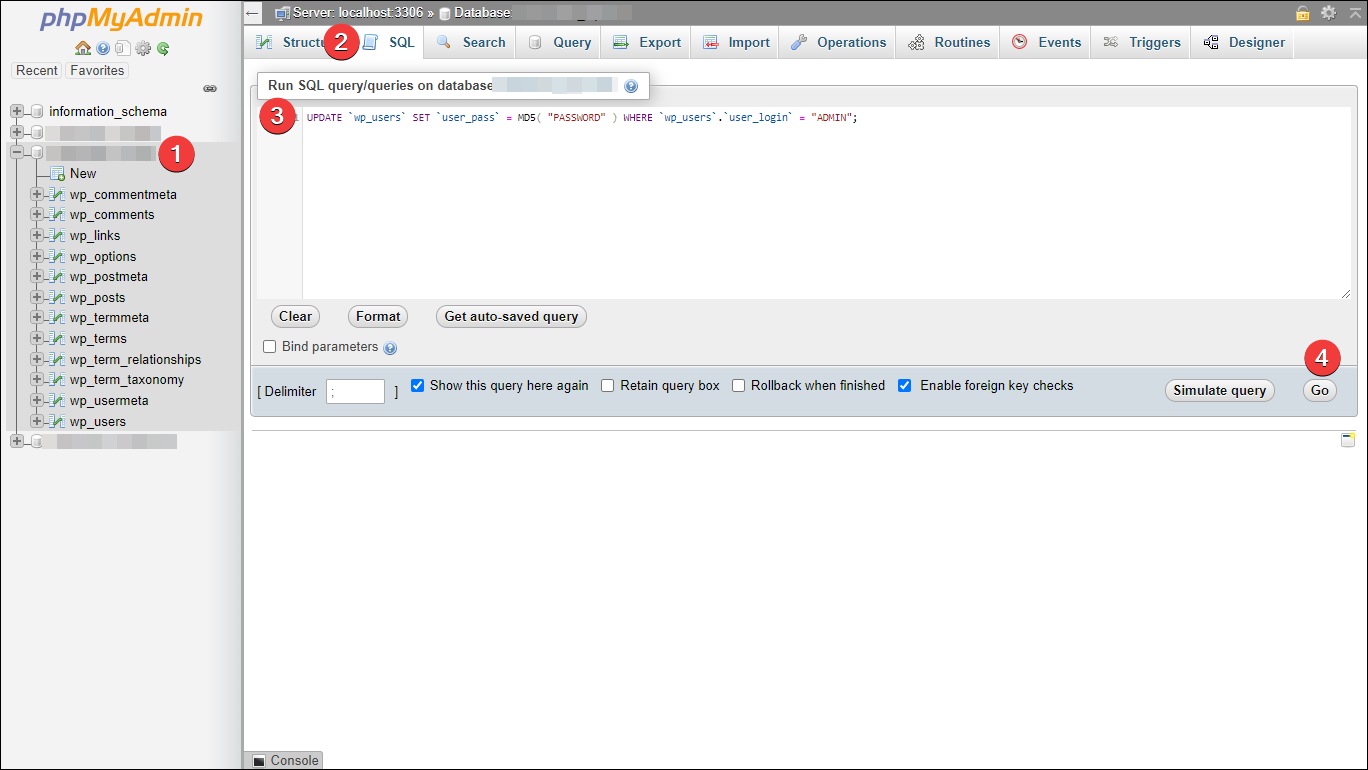Show Recent tables list

click(x=37, y=70)
